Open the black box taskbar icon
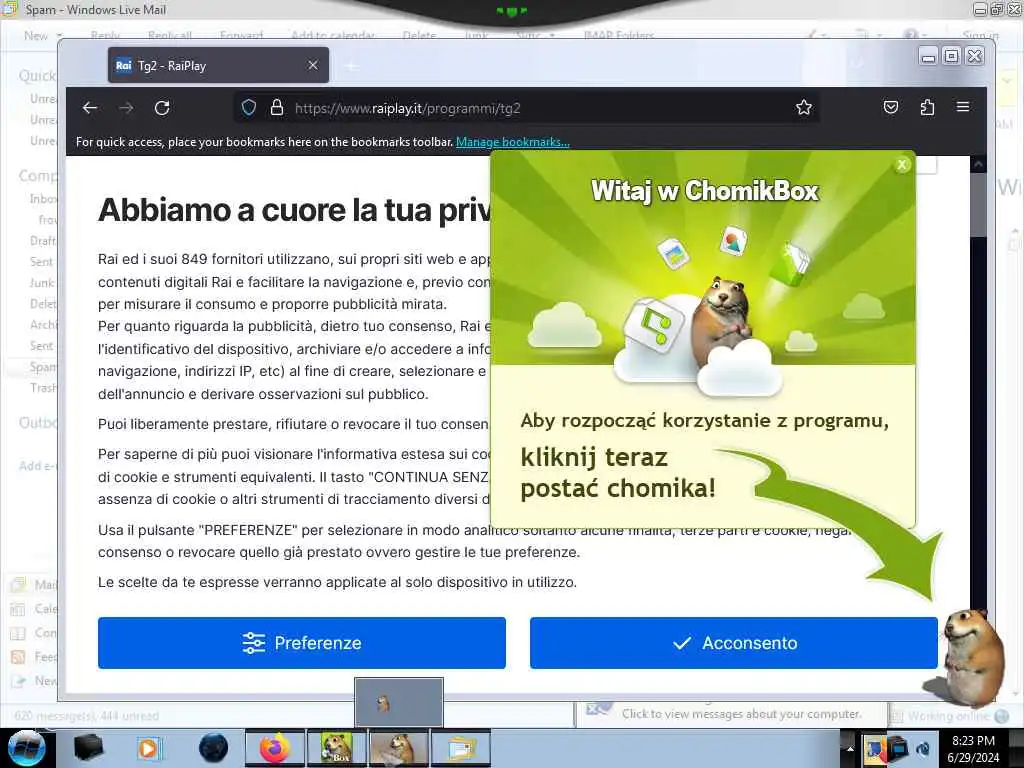Viewport: 1024px width, 768px height. [x=88, y=748]
